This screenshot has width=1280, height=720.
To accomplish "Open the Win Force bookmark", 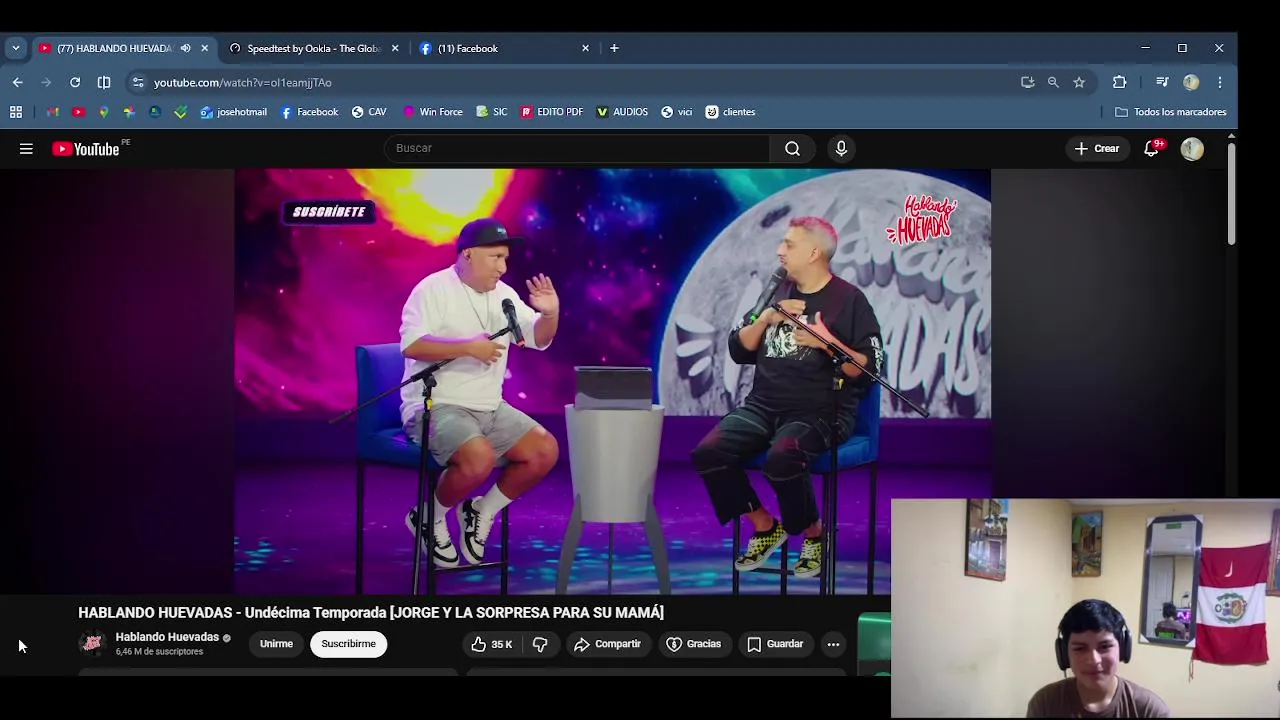I will (432, 112).
